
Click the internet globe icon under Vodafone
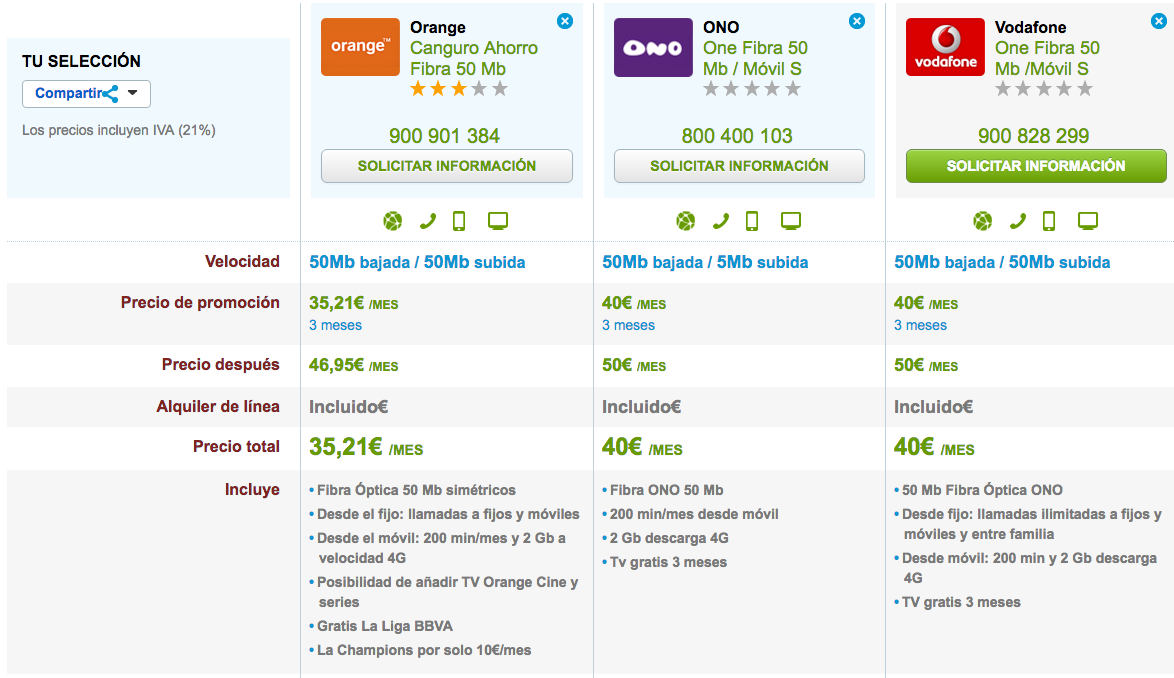pos(982,221)
